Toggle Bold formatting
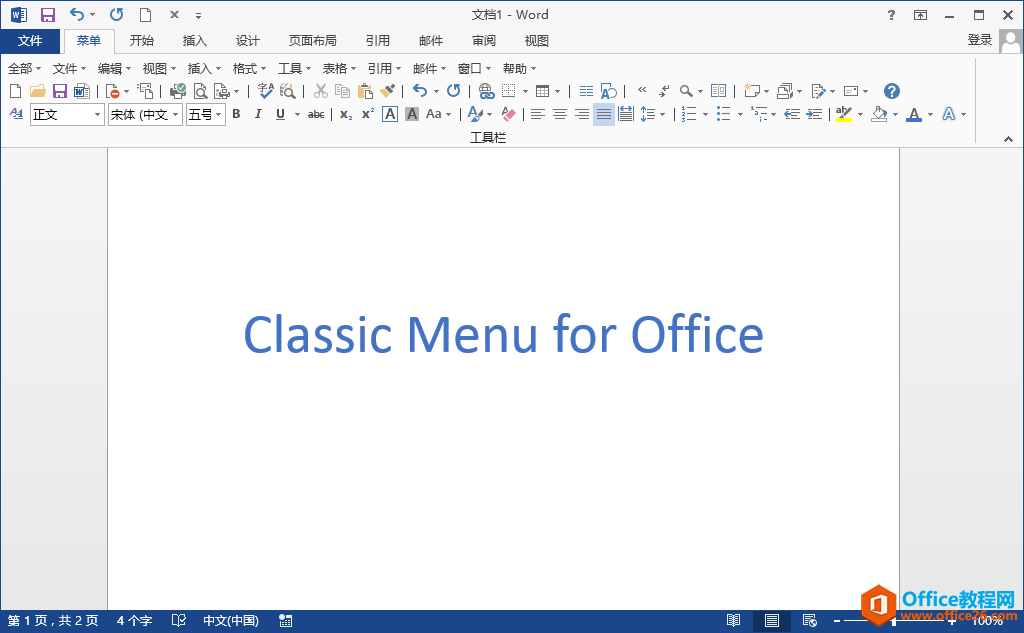This screenshot has width=1024, height=633. point(236,114)
